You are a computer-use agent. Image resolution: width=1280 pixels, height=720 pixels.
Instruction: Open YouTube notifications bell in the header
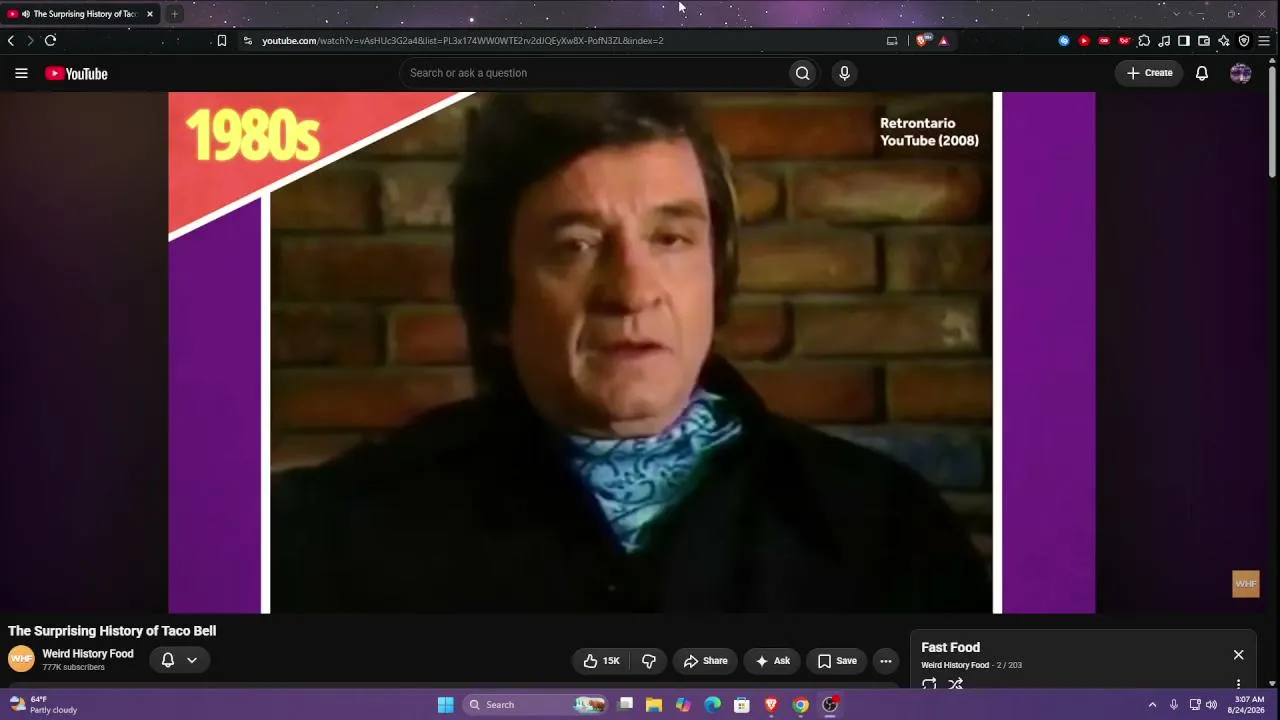tap(1202, 73)
